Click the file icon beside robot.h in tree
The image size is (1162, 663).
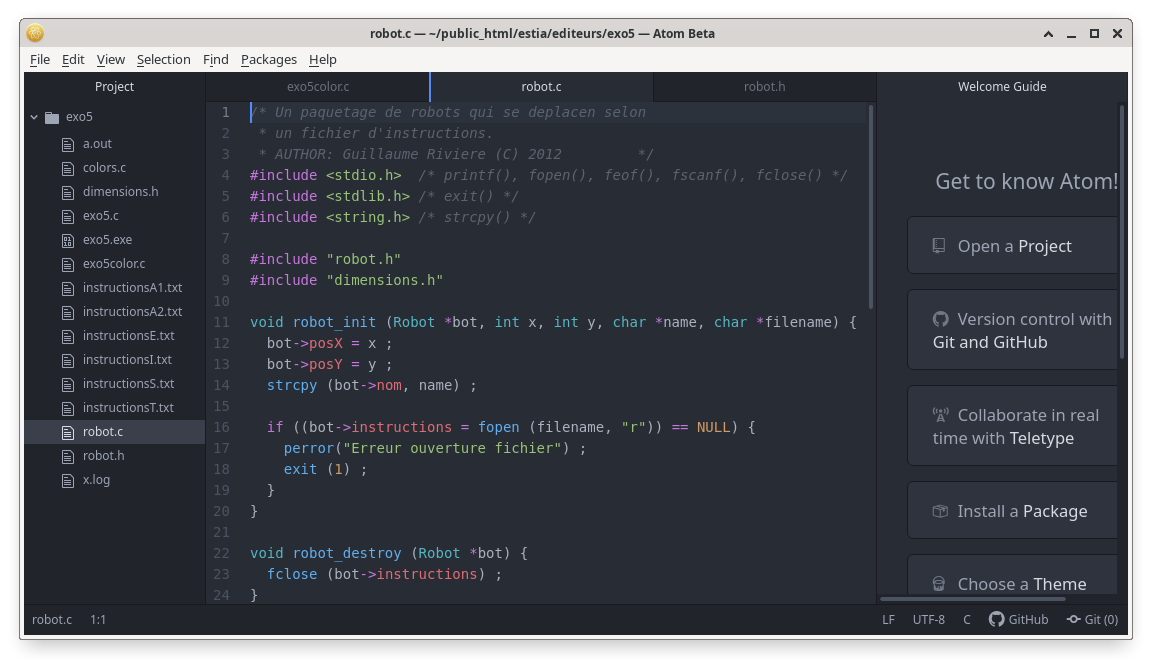(x=68, y=456)
